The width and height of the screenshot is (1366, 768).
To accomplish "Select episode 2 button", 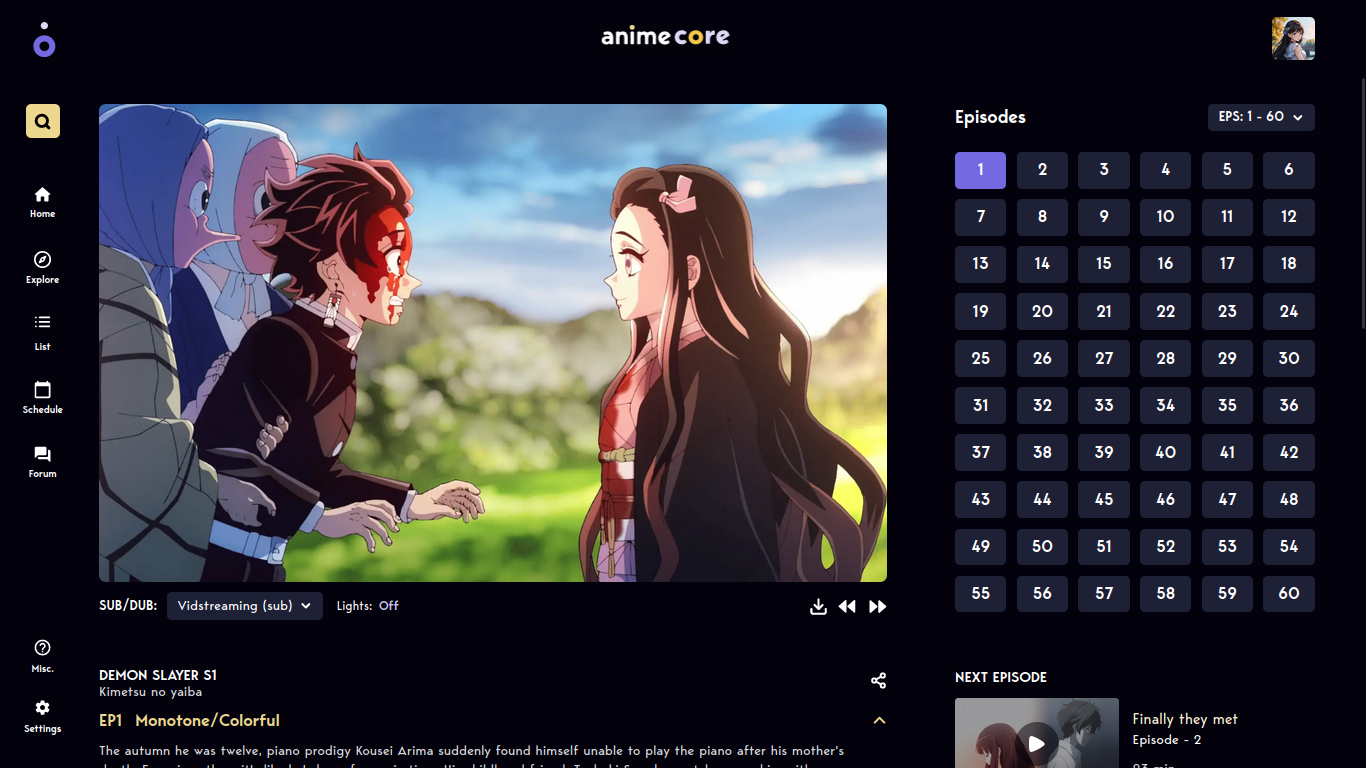I will pos(1042,170).
